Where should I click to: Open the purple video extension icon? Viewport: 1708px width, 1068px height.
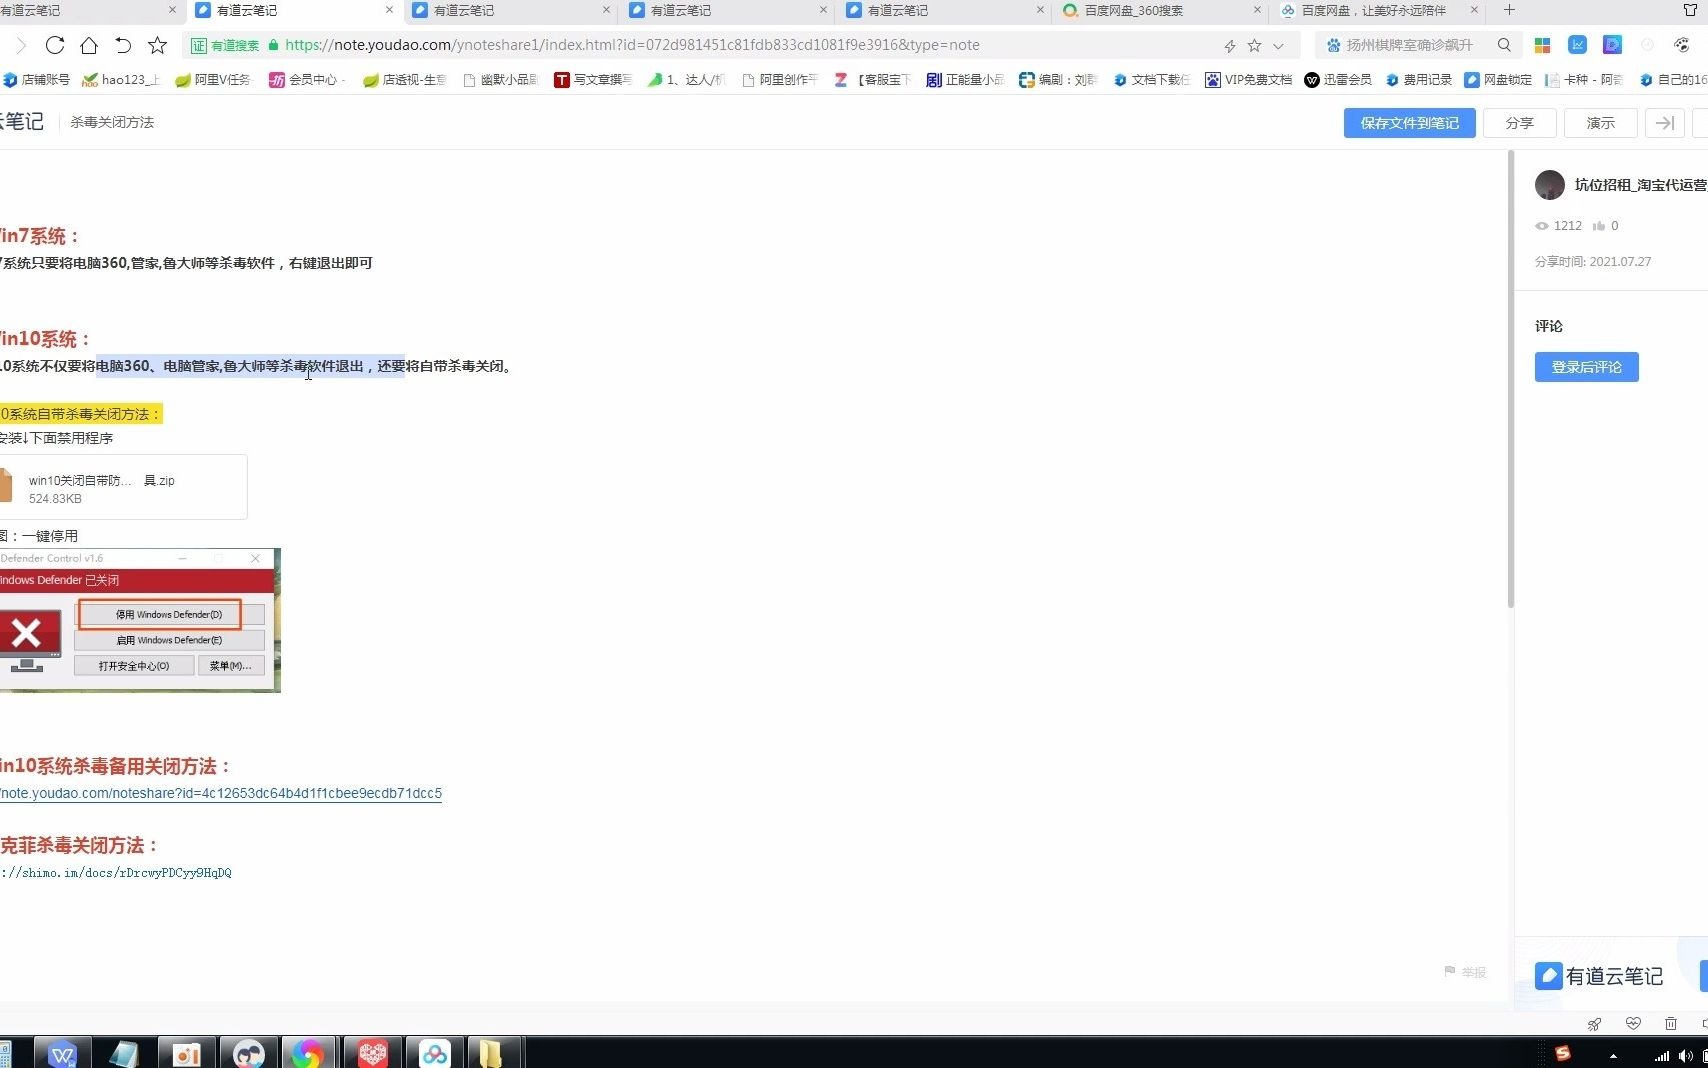click(1612, 45)
